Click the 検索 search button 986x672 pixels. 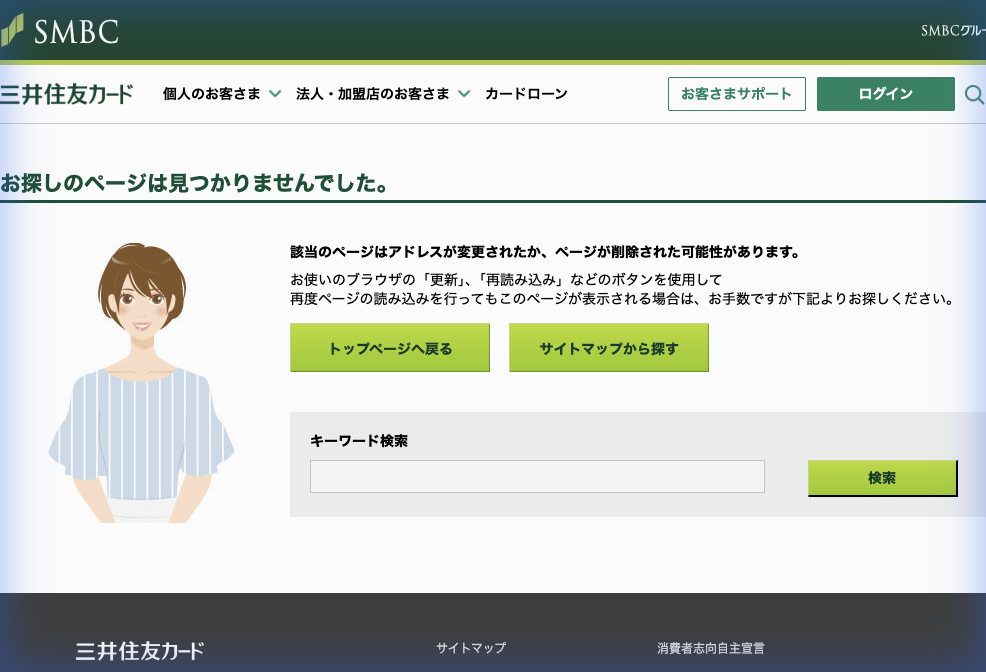click(x=881, y=478)
